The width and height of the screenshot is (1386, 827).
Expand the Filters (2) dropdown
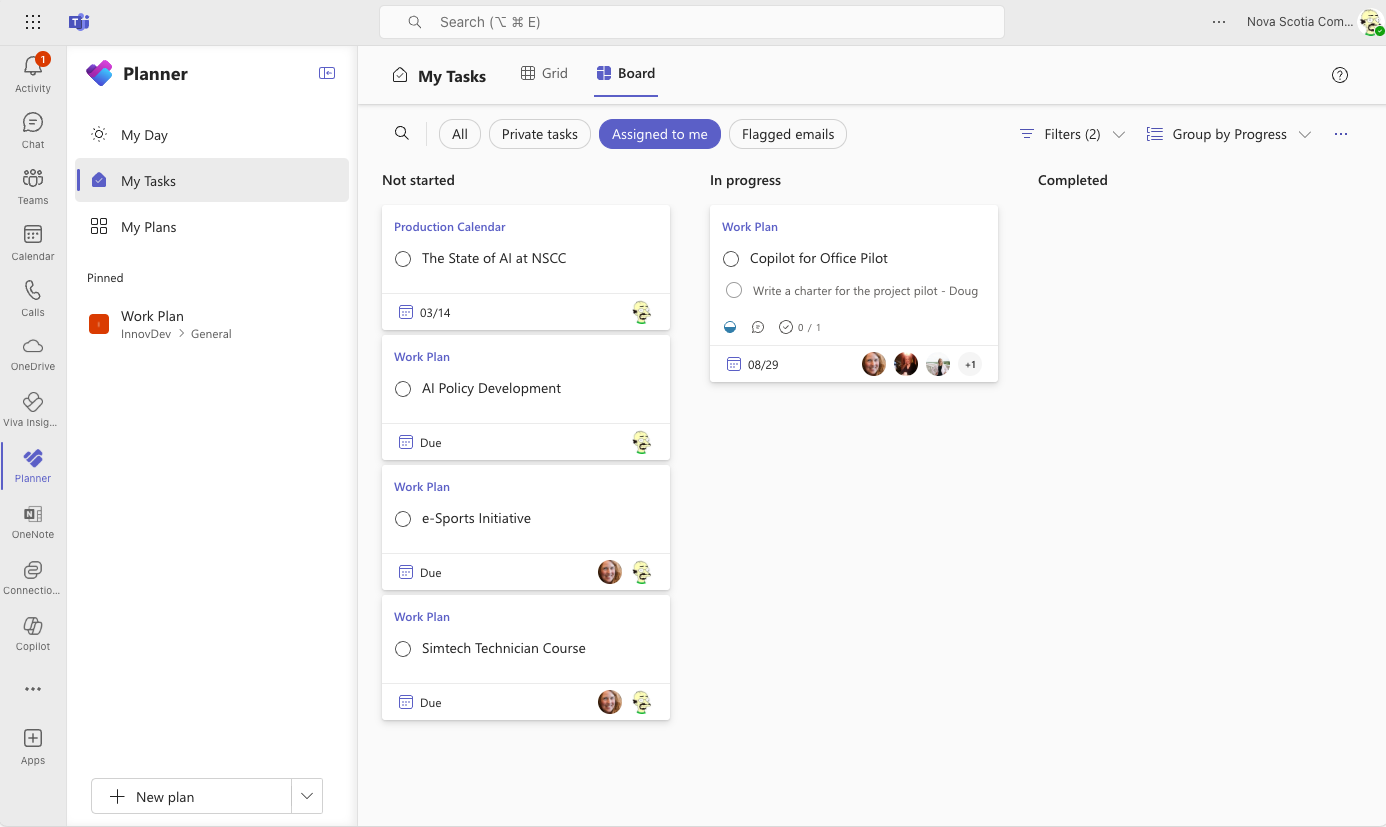[1072, 134]
